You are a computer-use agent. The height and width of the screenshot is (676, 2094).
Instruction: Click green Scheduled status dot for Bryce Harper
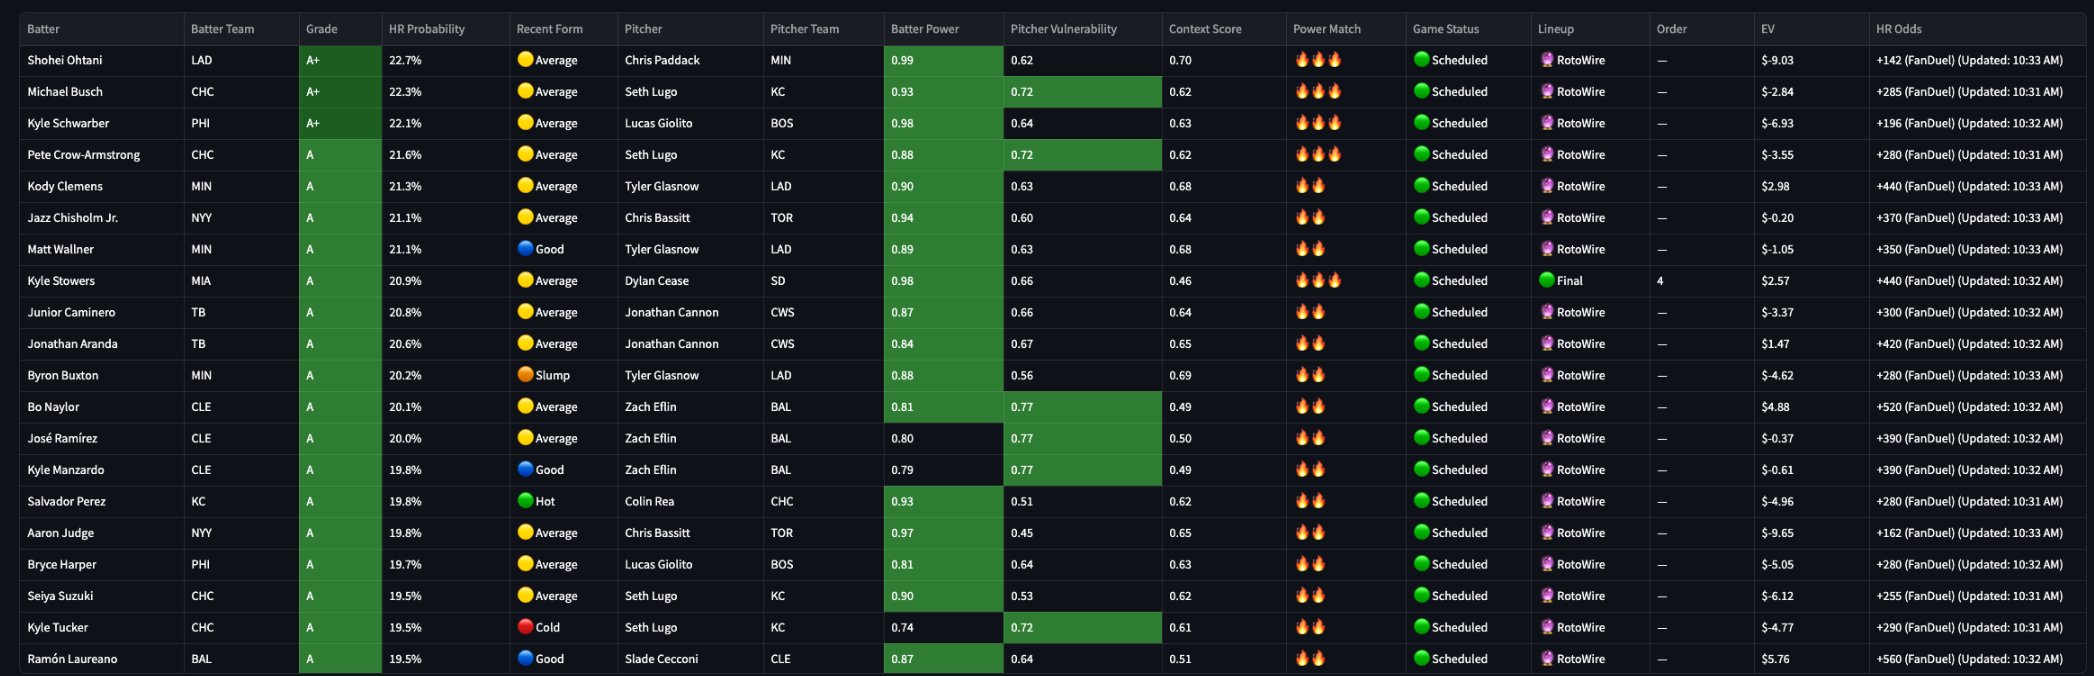(x=1421, y=564)
